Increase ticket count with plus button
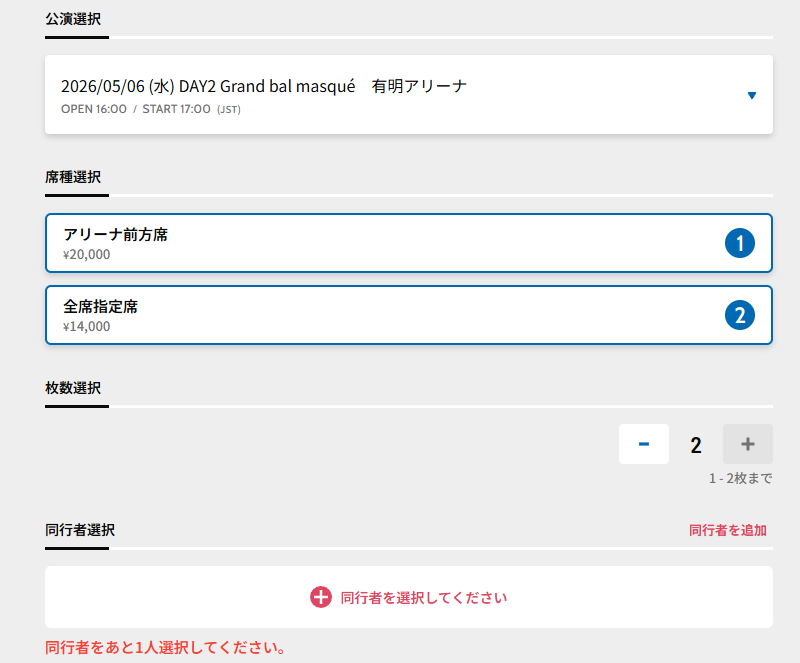 [748, 444]
